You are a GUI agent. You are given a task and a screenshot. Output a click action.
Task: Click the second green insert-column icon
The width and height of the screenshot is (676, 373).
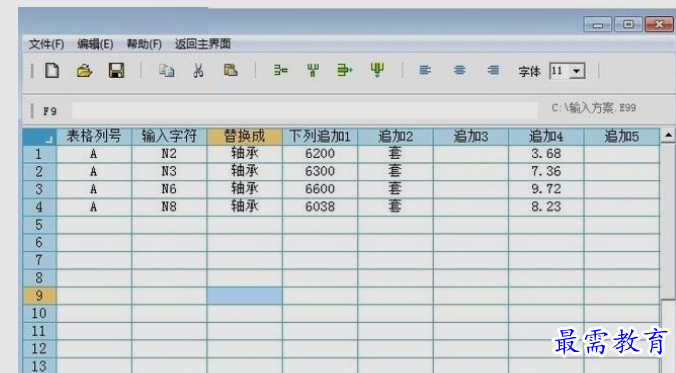[x=313, y=70]
